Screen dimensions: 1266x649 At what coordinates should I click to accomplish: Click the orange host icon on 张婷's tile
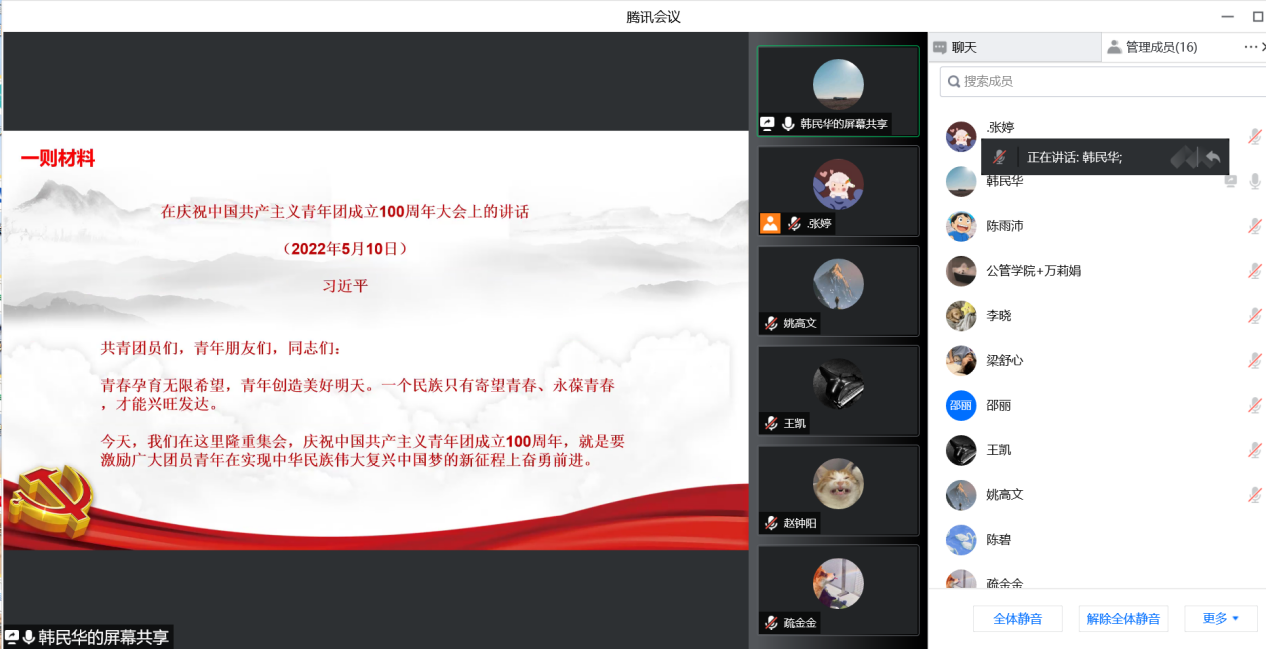click(770, 224)
